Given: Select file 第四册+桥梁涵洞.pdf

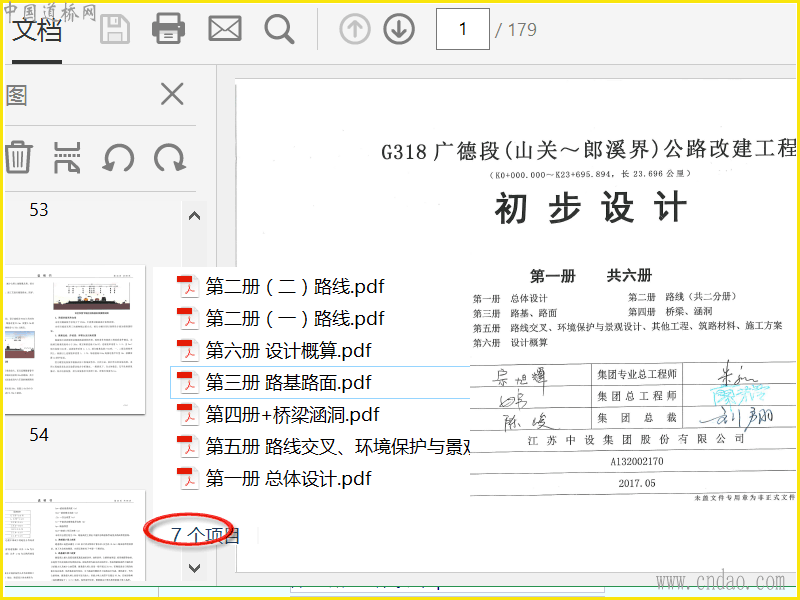Looking at the screenshot, I should [278, 414].
